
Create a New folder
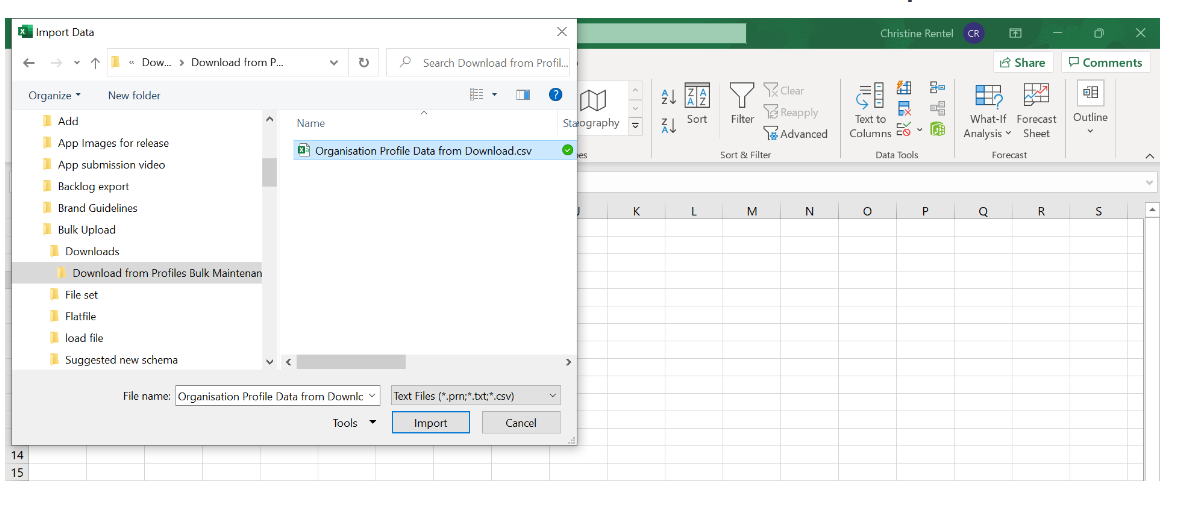click(x=134, y=95)
